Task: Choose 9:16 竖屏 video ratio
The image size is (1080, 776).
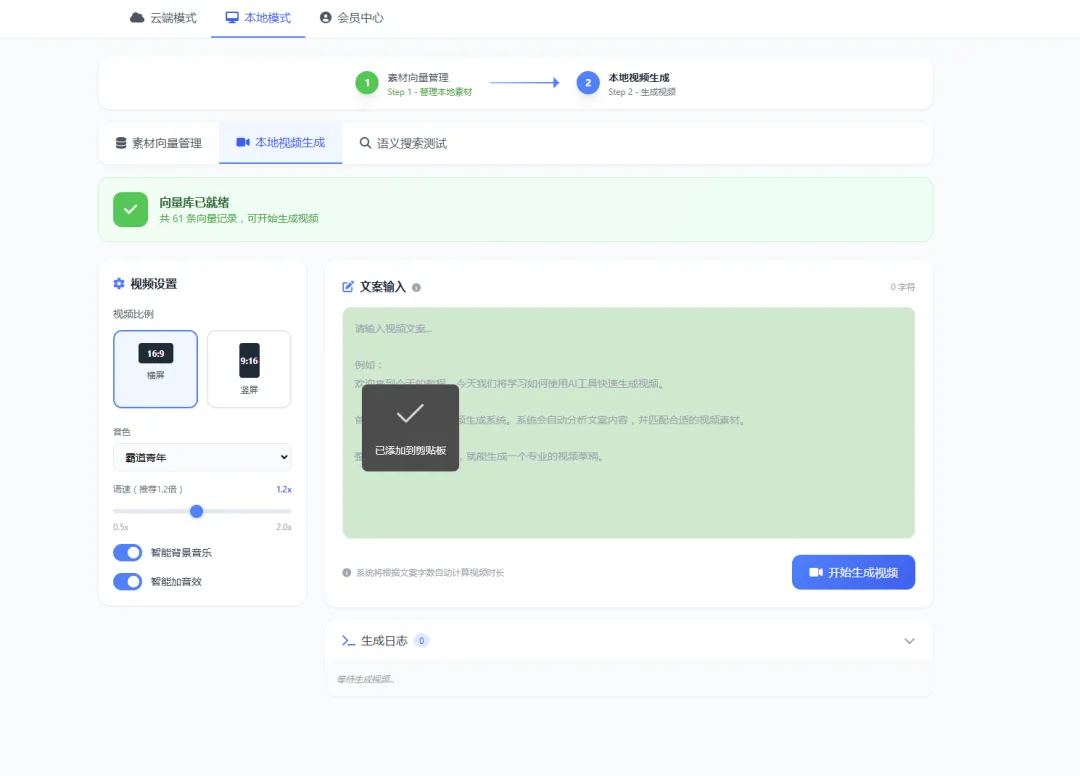Action: (x=249, y=369)
